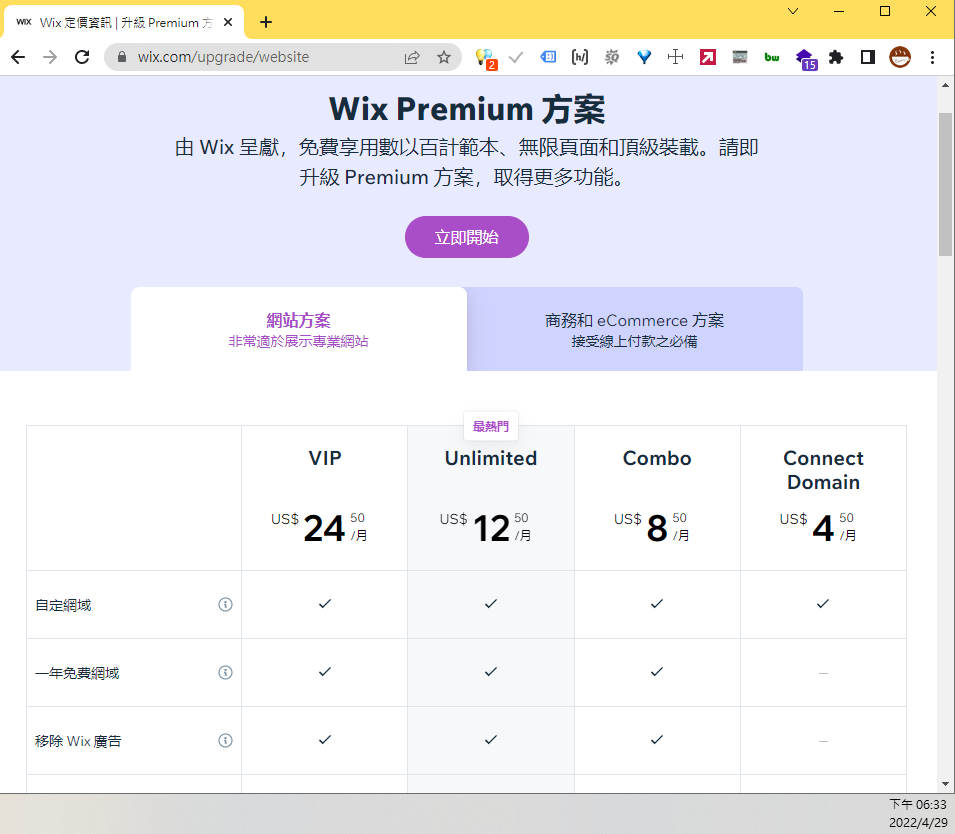Click the lock icon in address bar

click(122, 57)
